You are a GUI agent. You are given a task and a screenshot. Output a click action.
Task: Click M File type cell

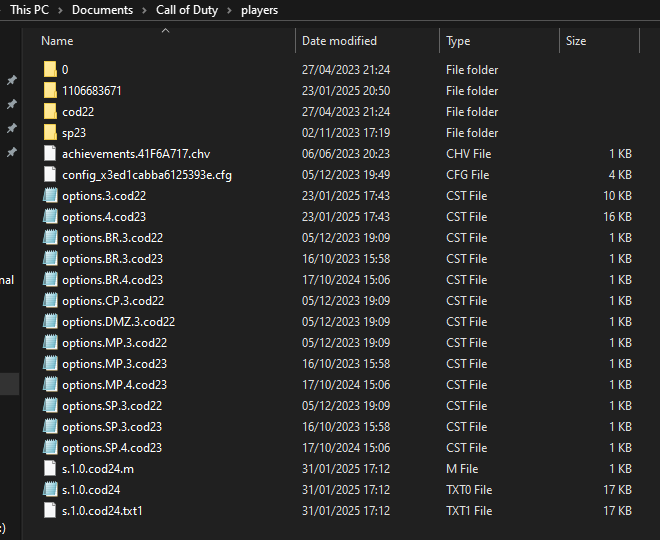[462, 469]
